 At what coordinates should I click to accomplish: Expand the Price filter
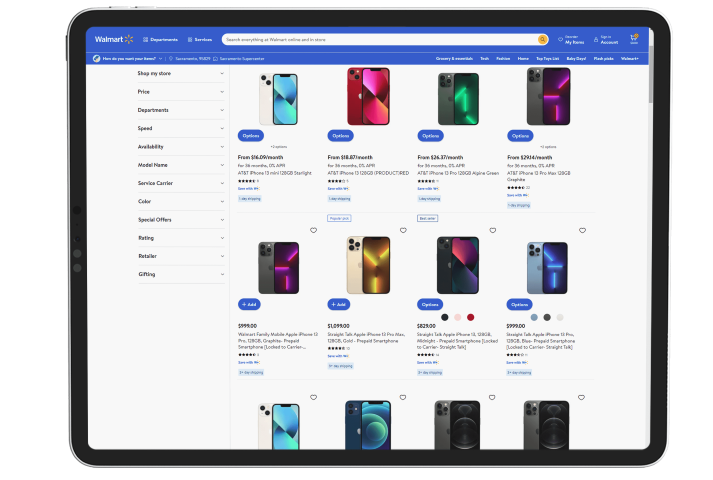pyautogui.click(x=181, y=92)
